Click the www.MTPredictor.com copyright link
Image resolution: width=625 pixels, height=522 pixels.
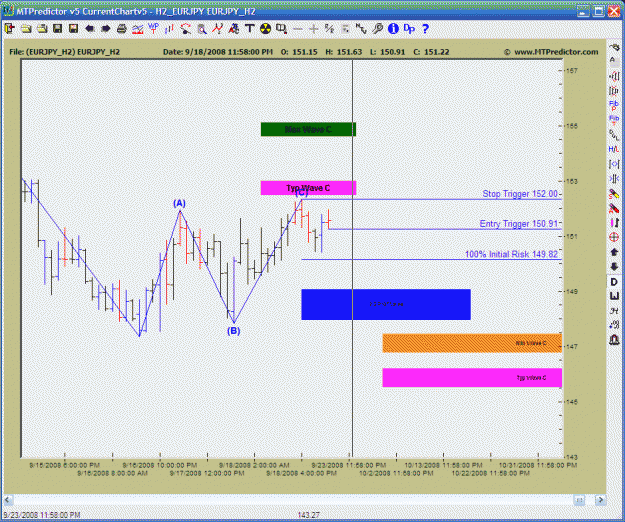551,52
